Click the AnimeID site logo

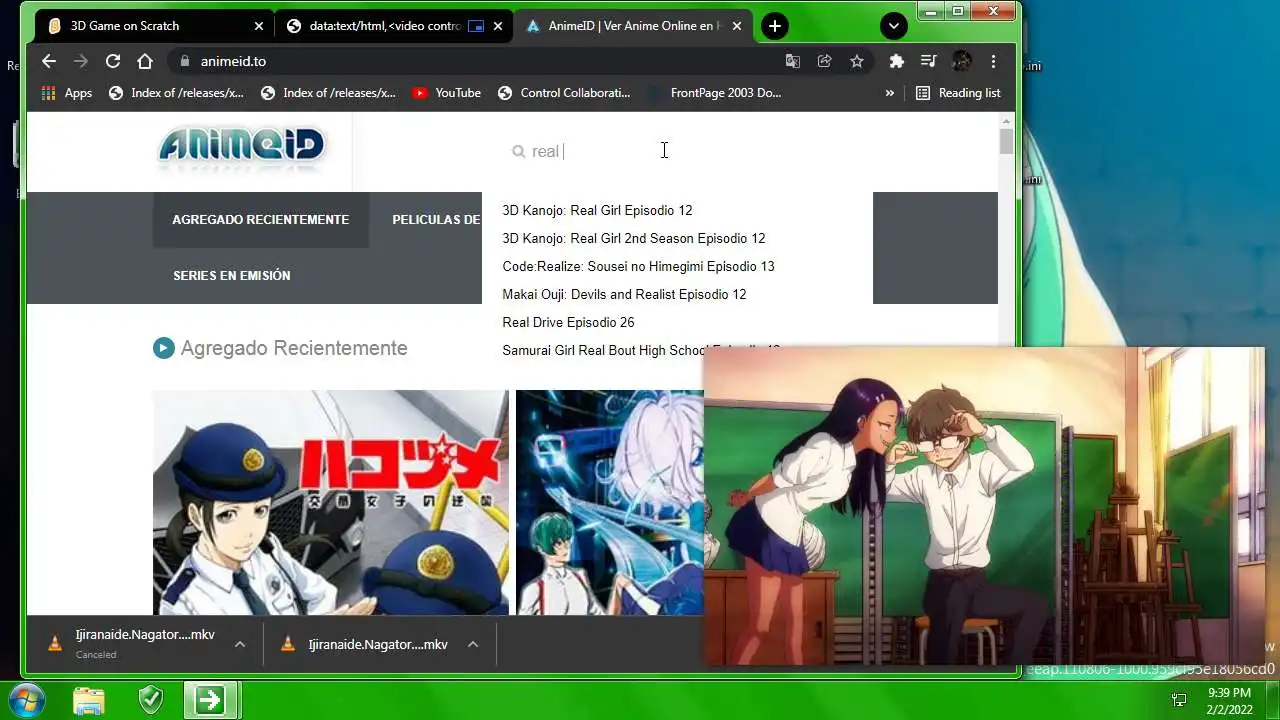pyautogui.click(x=241, y=147)
